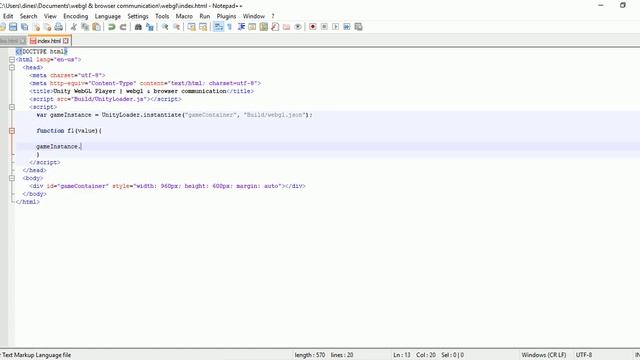The image size is (640, 360).
Task: Open the Function List icon
Action: pos(275,27)
